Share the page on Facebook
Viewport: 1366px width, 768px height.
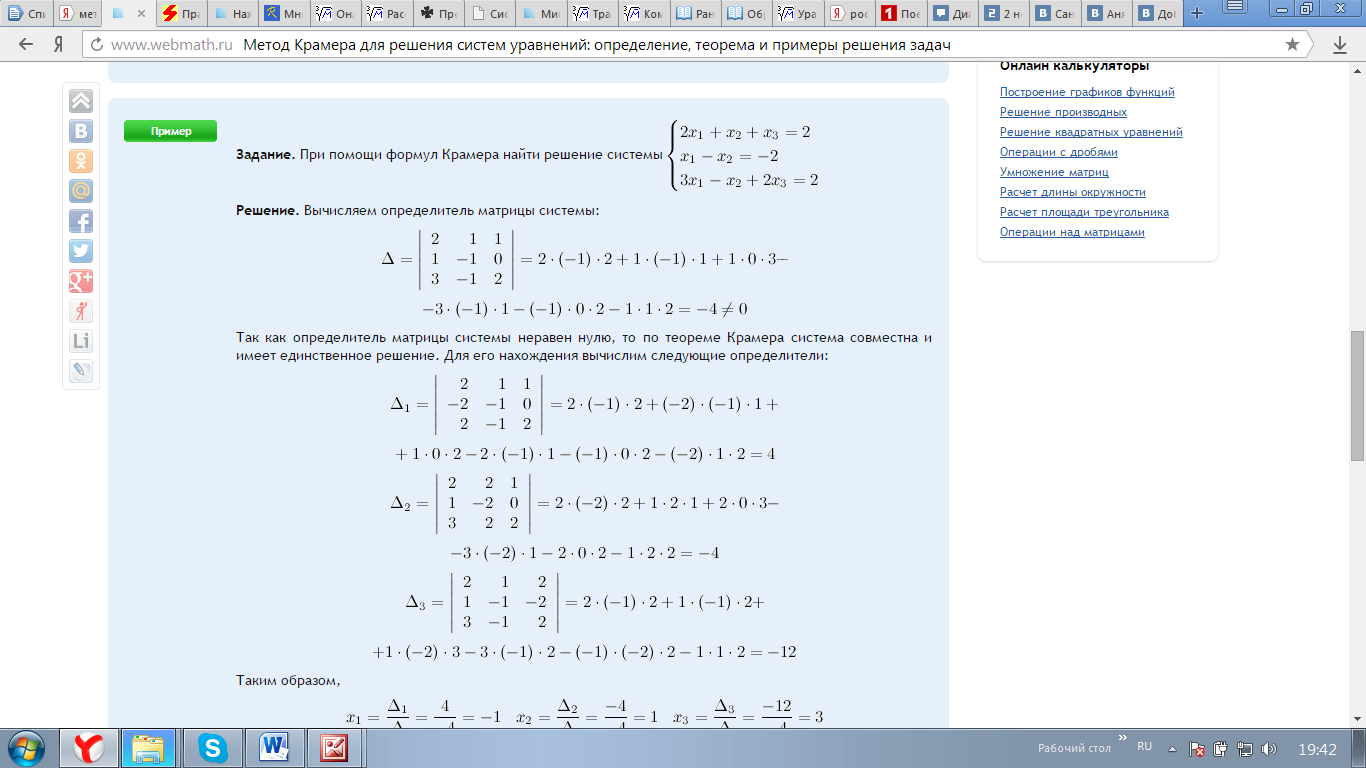(x=81, y=221)
